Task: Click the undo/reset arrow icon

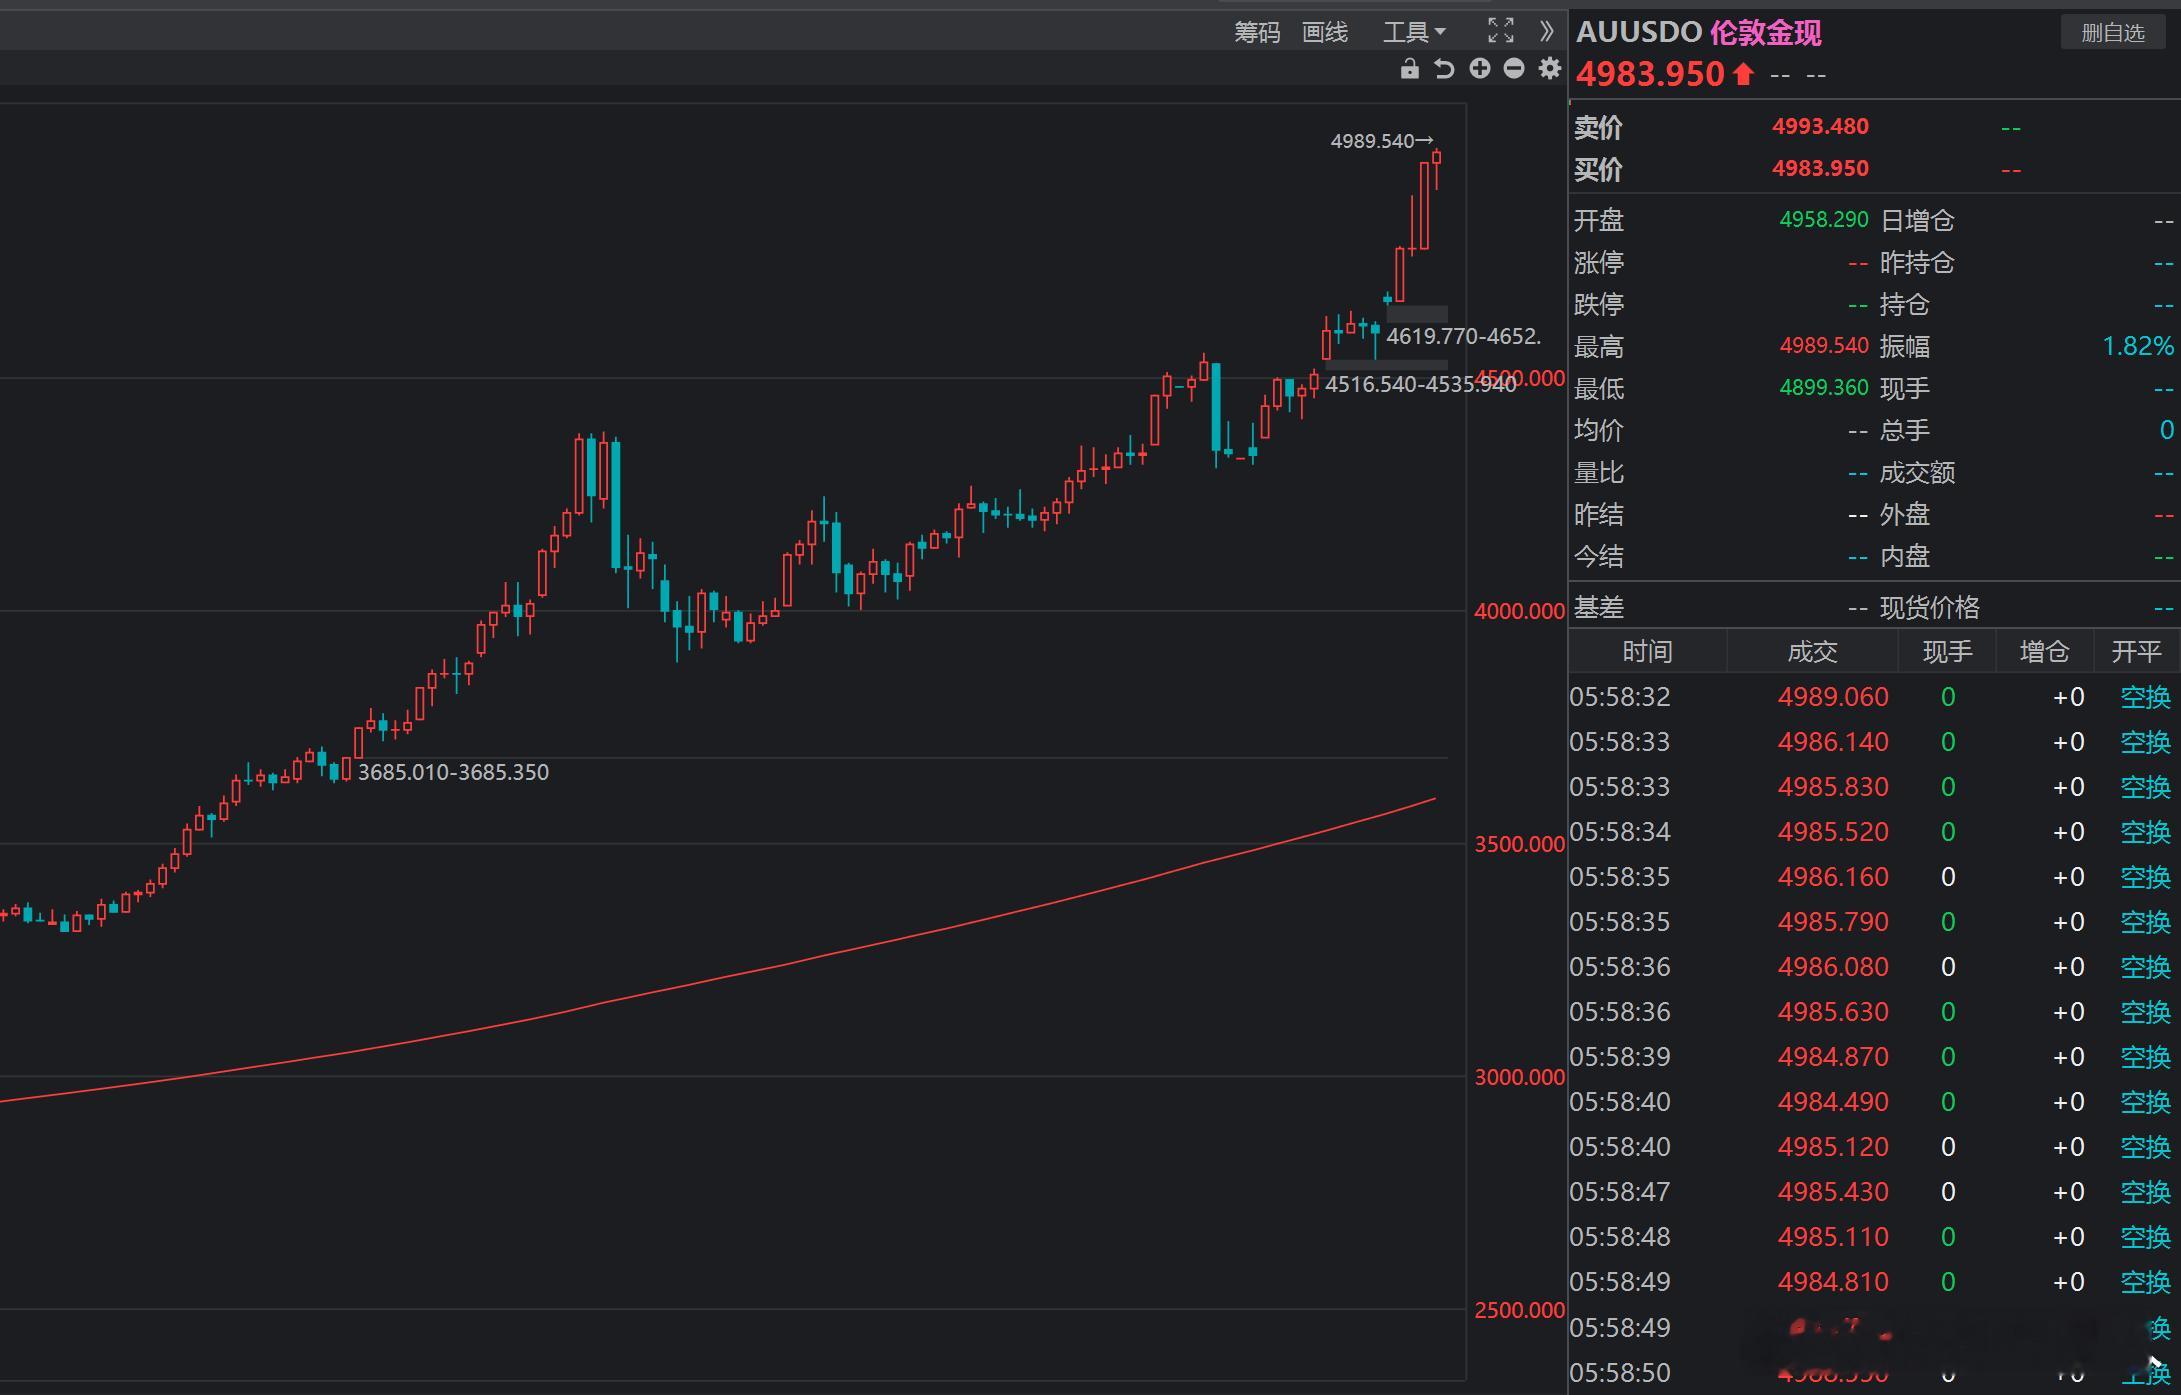Action: point(1444,68)
